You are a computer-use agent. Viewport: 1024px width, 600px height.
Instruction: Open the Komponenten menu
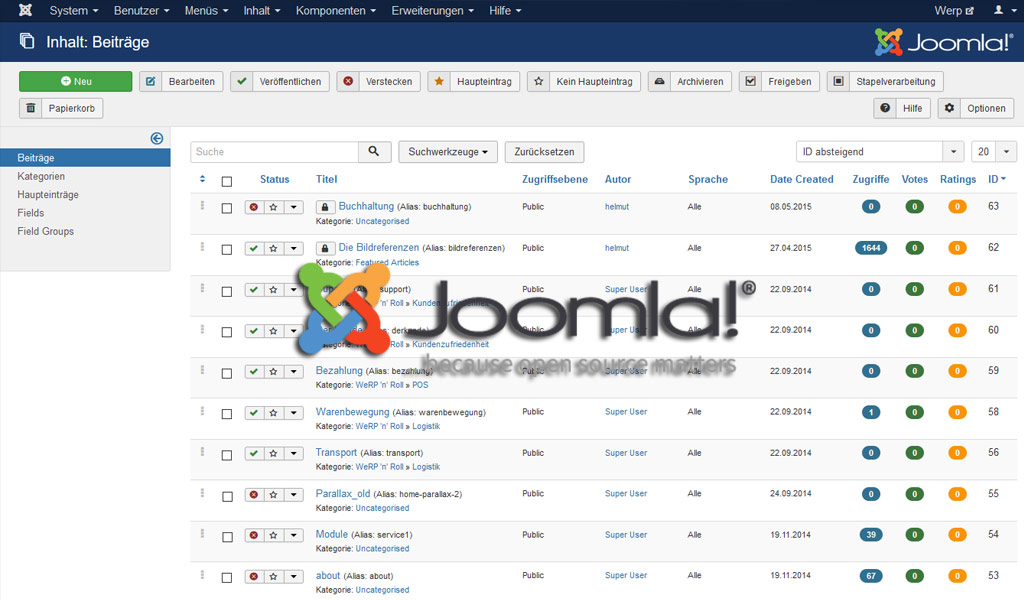(335, 11)
